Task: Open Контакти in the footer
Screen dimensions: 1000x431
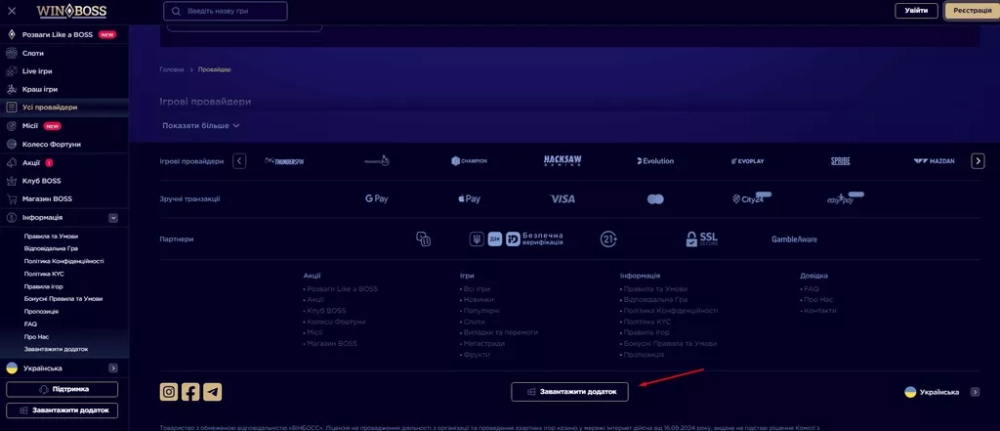Action: tap(820, 310)
